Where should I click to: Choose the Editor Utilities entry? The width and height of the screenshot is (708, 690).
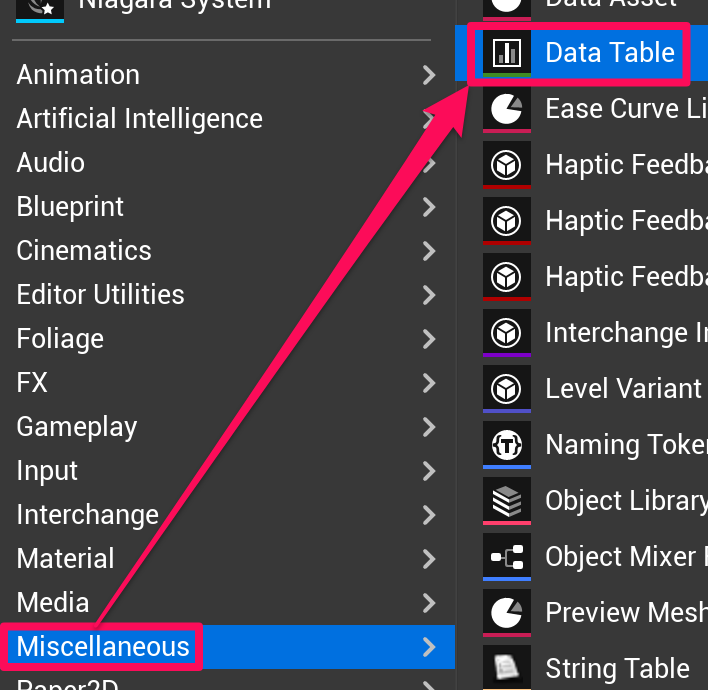pos(100,295)
